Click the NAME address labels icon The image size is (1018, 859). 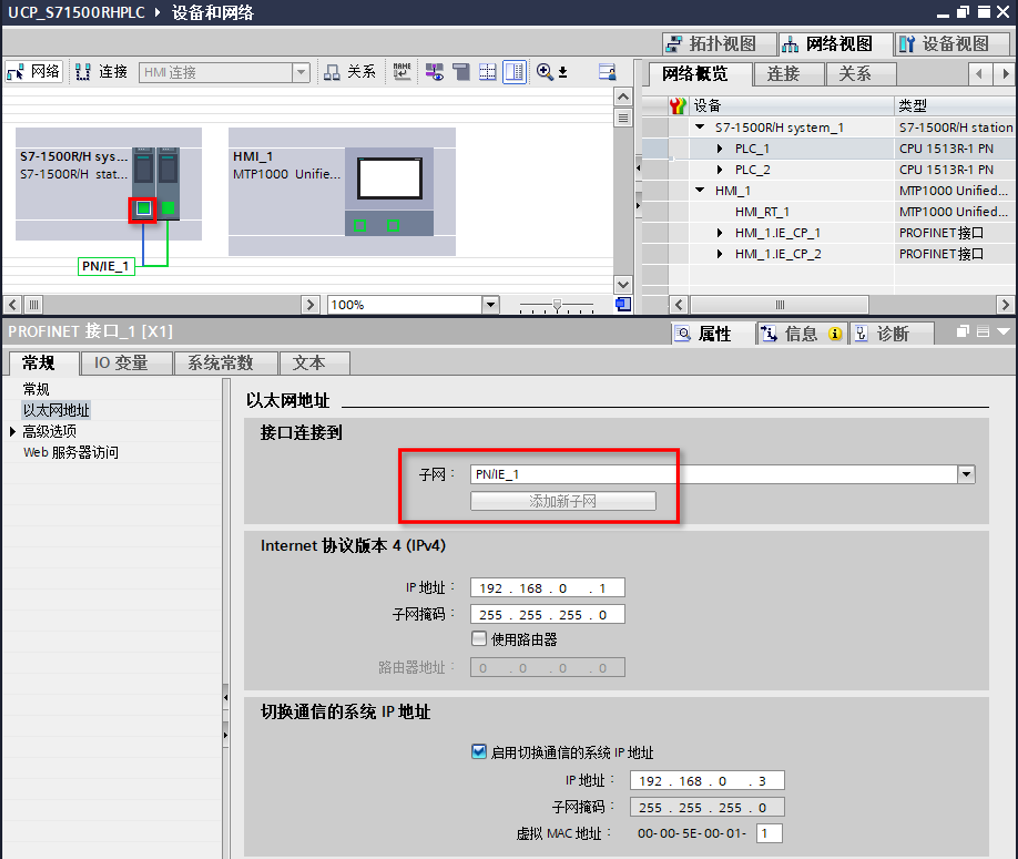(x=402, y=72)
